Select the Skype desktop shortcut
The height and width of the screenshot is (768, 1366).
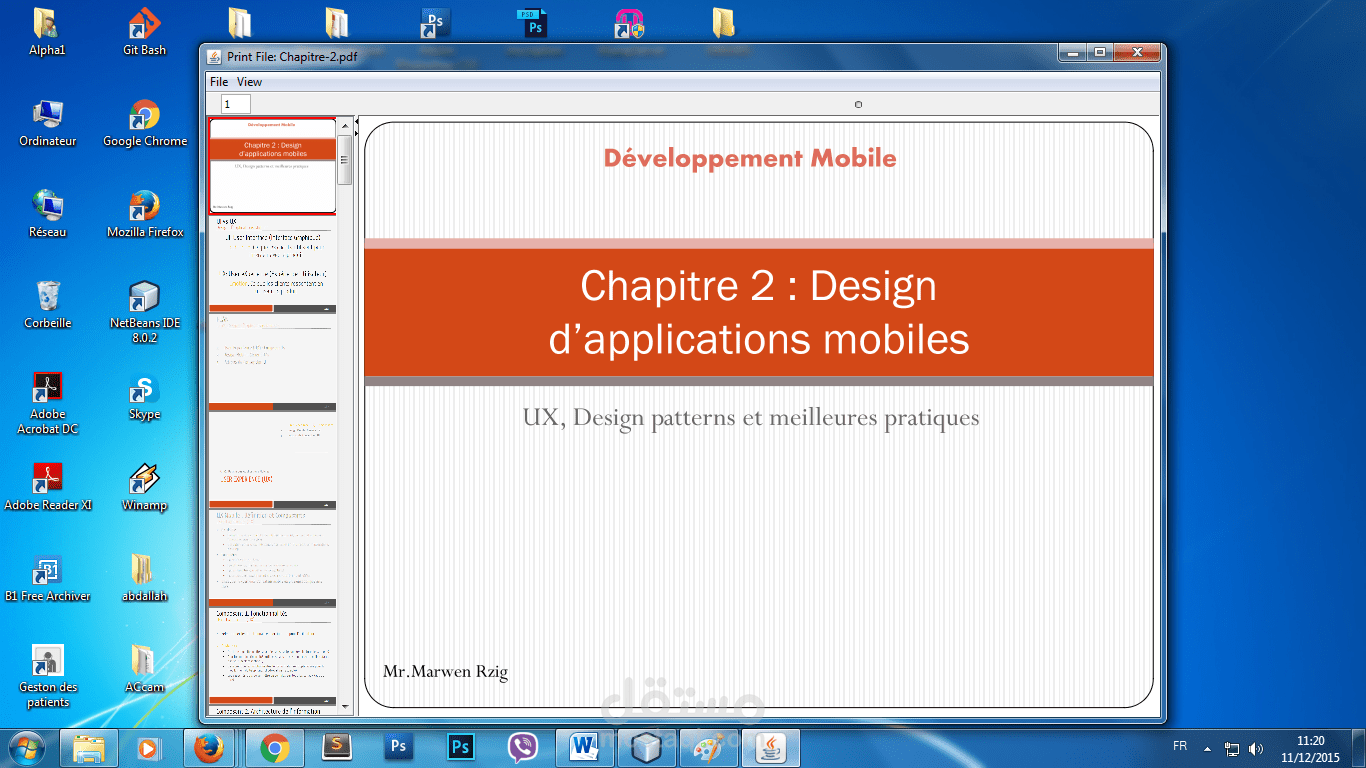click(x=145, y=396)
